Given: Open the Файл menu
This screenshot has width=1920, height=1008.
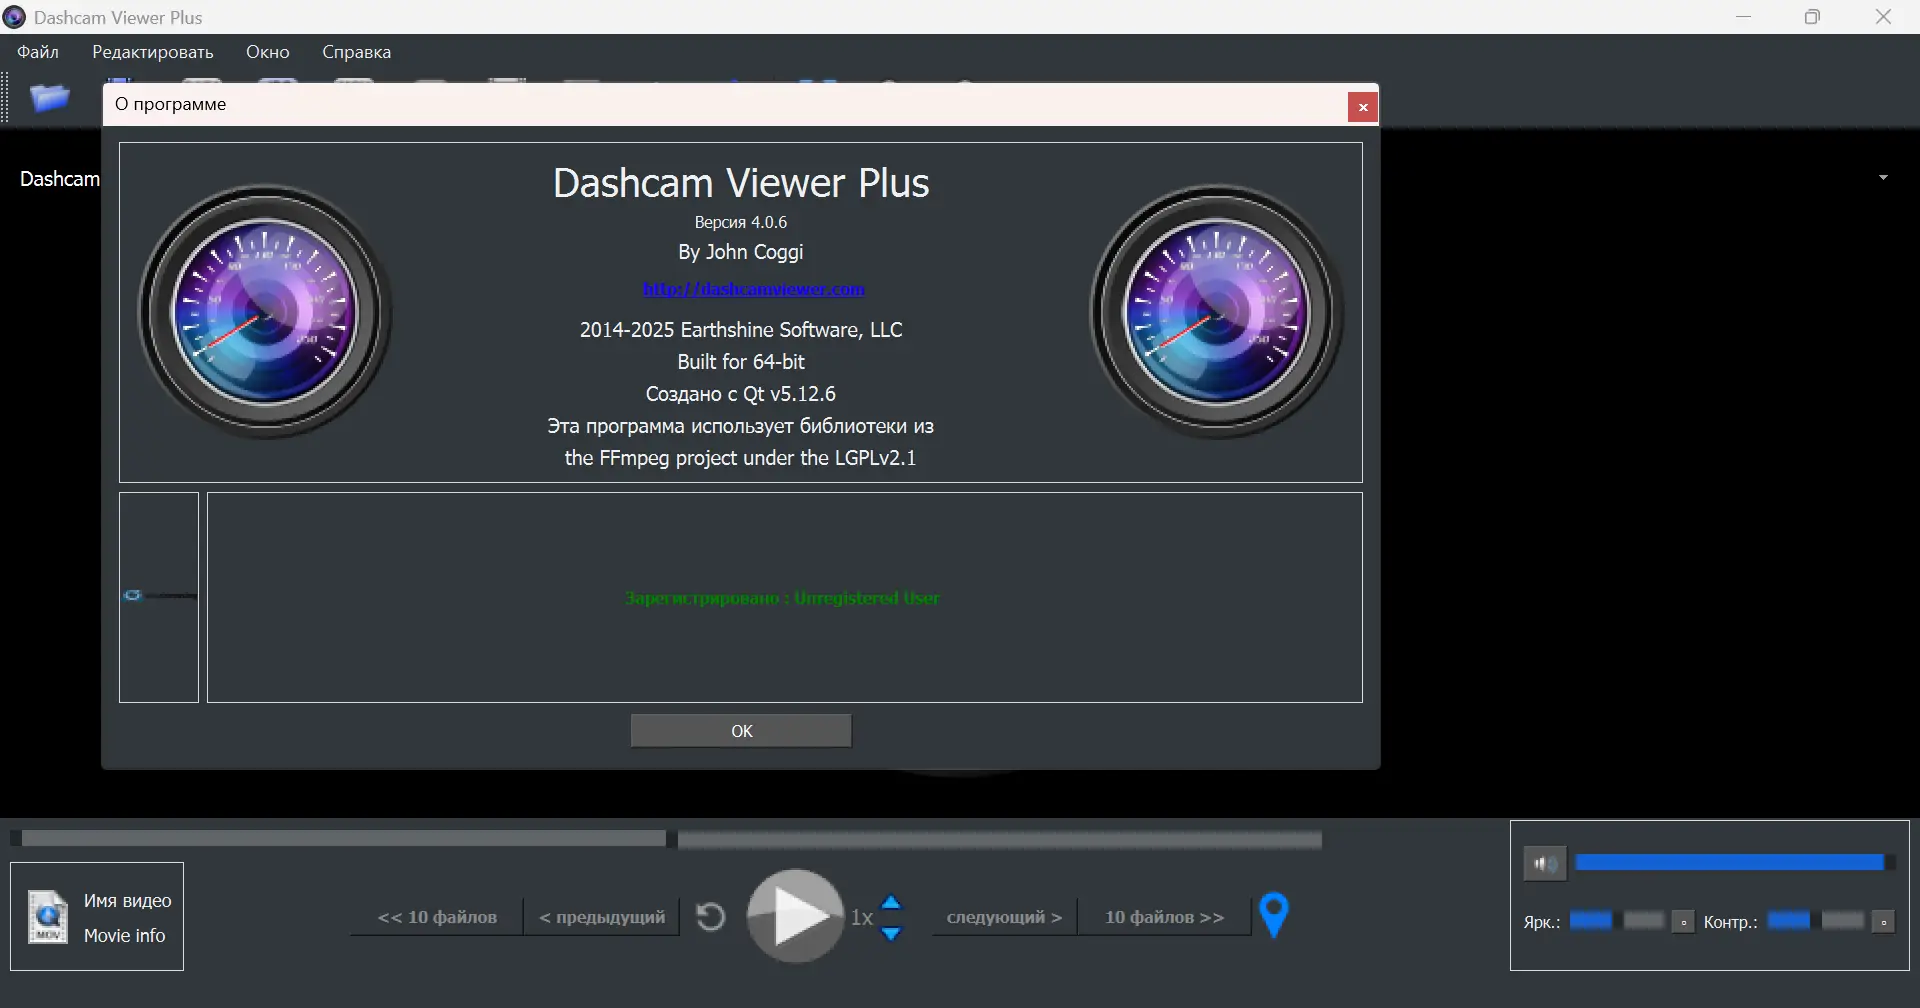Looking at the screenshot, I should (x=37, y=51).
